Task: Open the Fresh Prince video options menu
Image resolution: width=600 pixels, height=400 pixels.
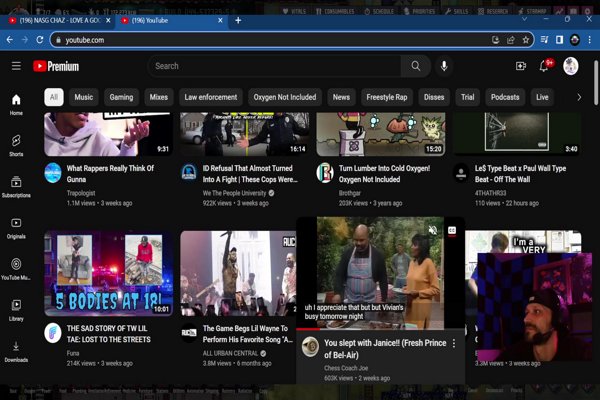Action: pos(454,343)
